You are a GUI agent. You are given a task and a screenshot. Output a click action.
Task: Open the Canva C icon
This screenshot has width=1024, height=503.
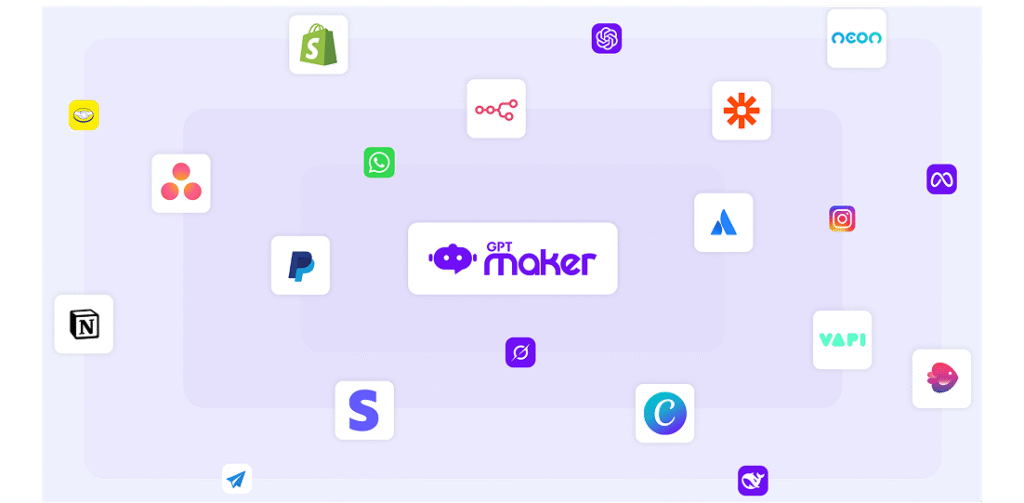(665, 414)
